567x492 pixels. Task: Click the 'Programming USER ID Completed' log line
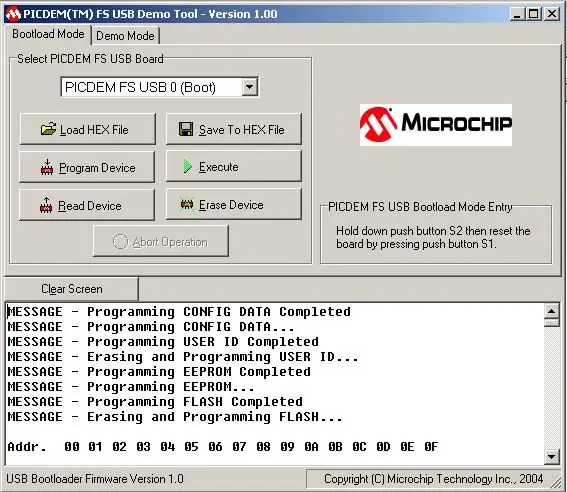point(163,342)
